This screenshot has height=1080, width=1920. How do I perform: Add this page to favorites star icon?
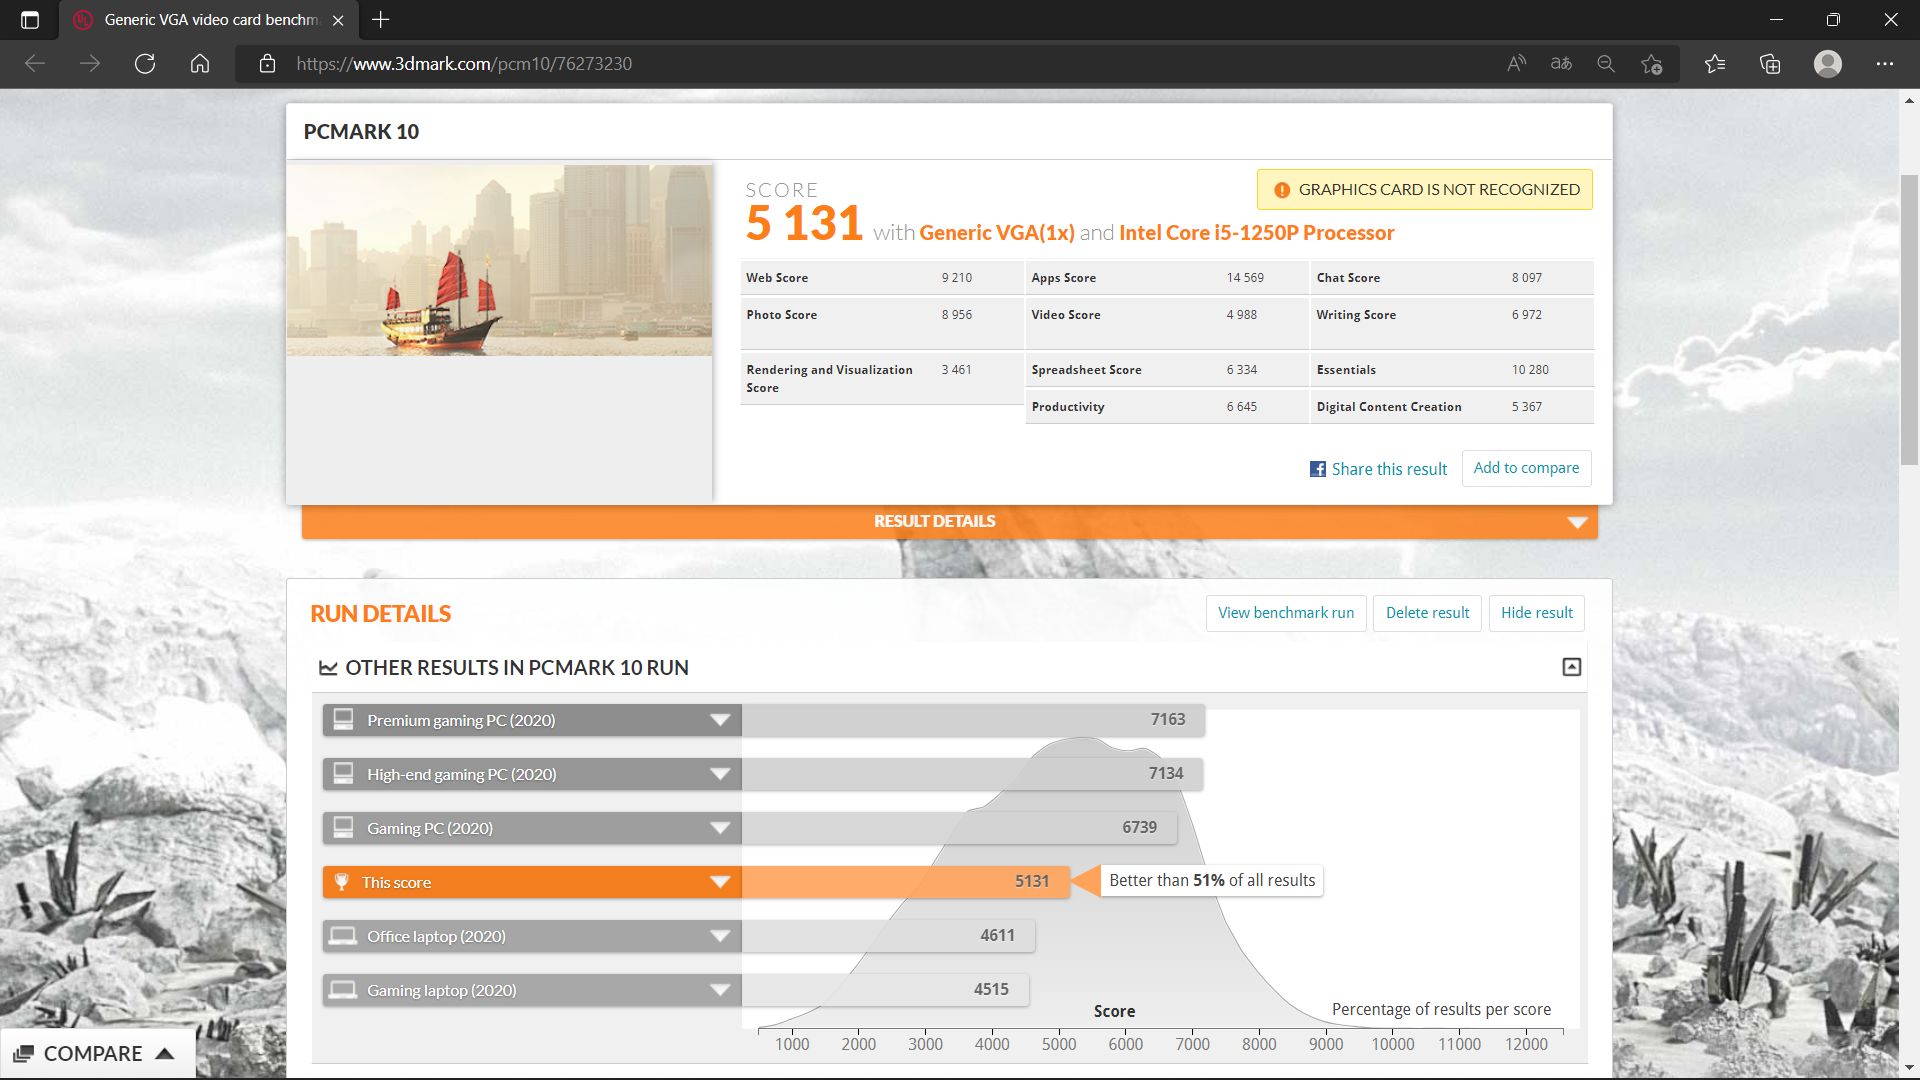[1651, 64]
